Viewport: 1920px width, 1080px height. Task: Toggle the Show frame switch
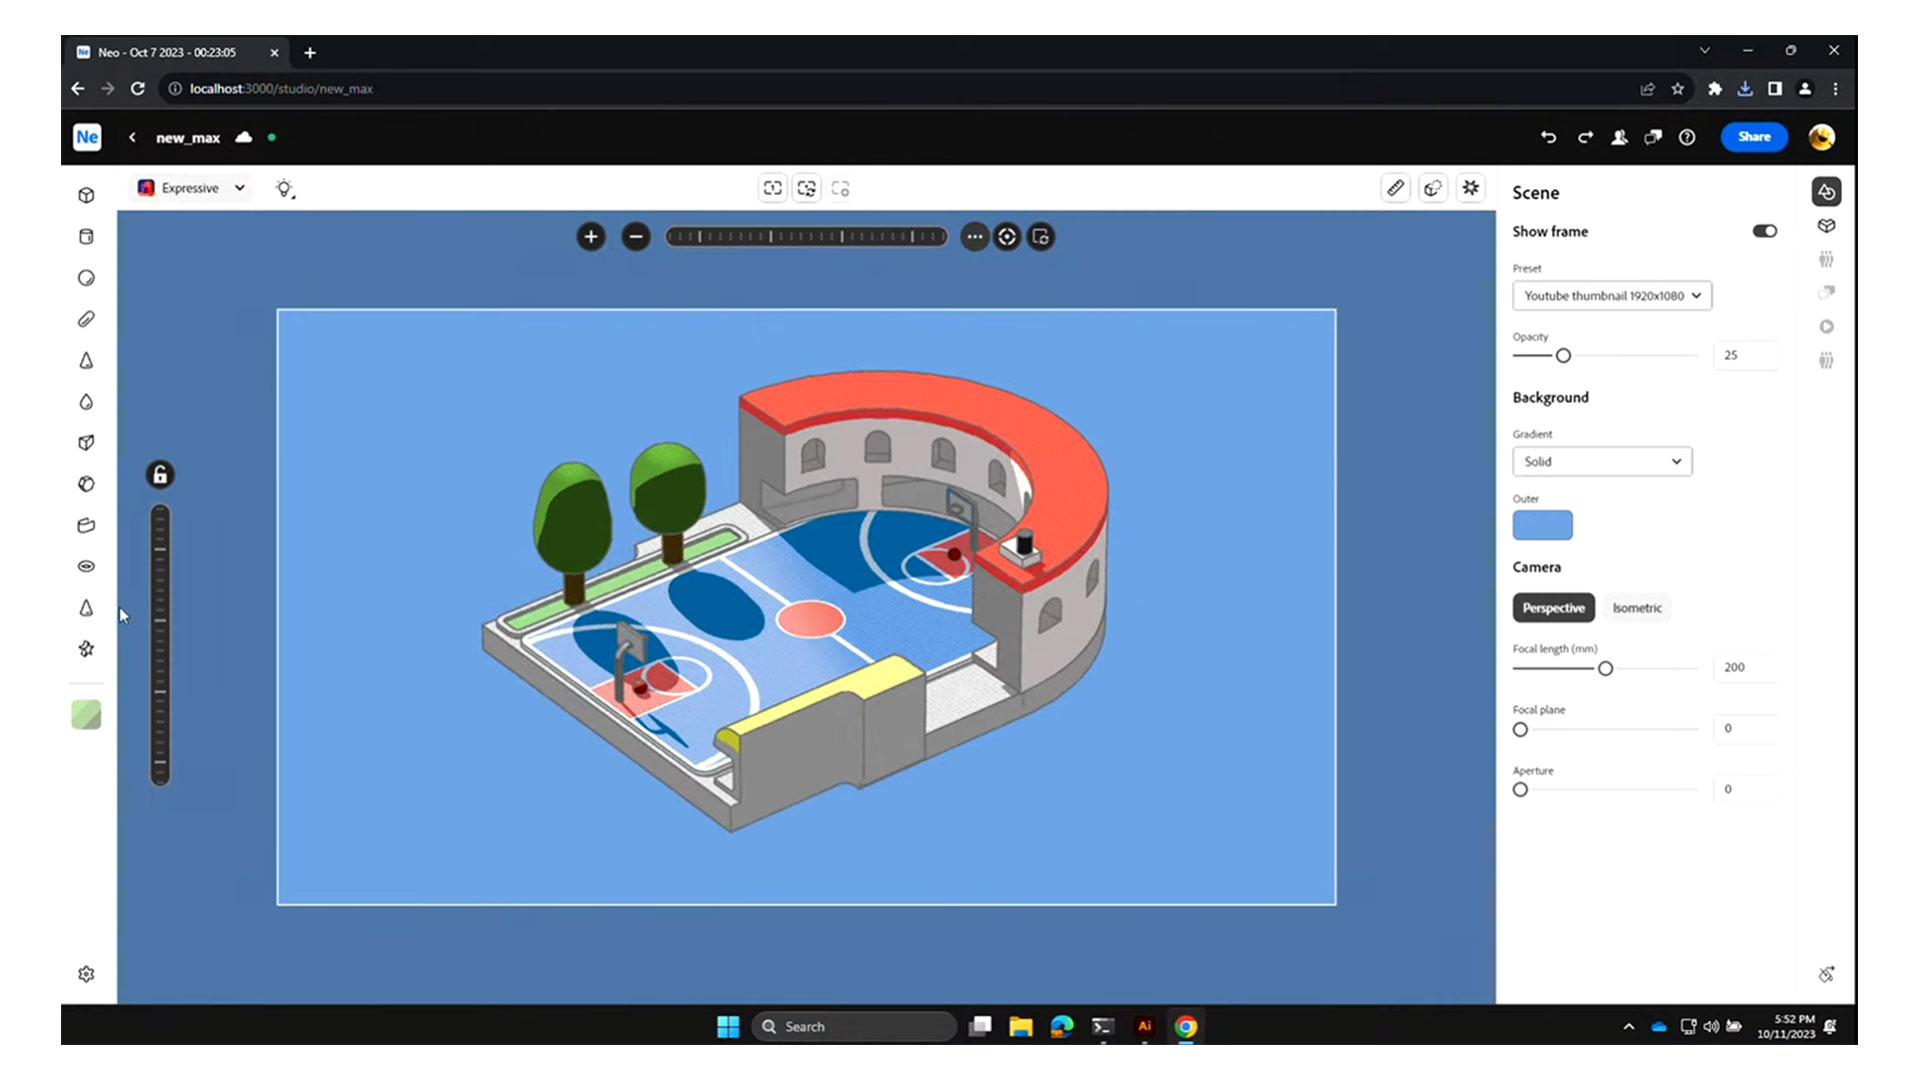[x=1764, y=231]
